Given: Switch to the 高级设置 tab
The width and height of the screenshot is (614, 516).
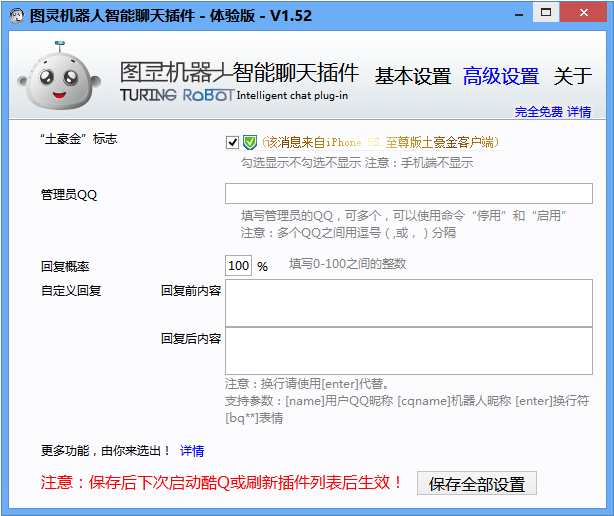Looking at the screenshot, I should [x=501, y=76].
